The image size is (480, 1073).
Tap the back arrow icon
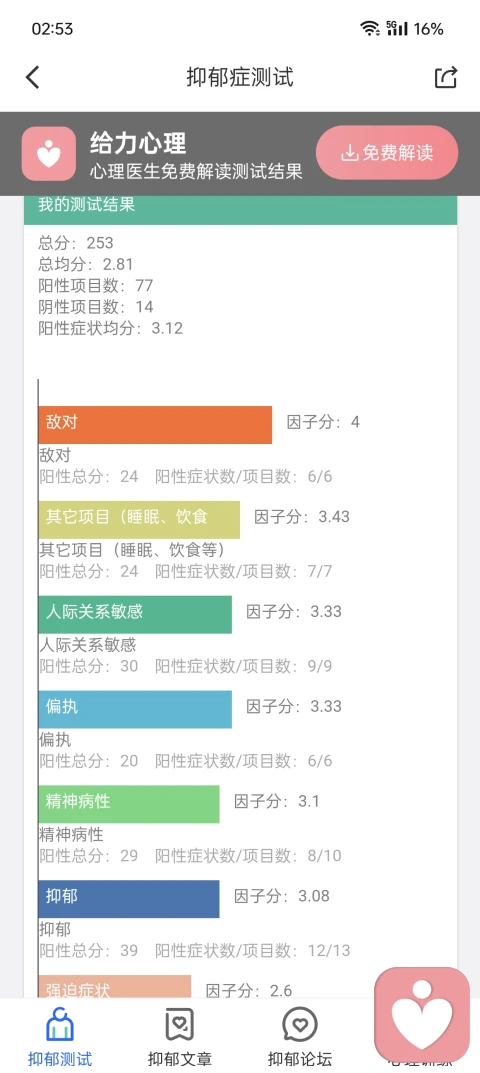[32, 77]
